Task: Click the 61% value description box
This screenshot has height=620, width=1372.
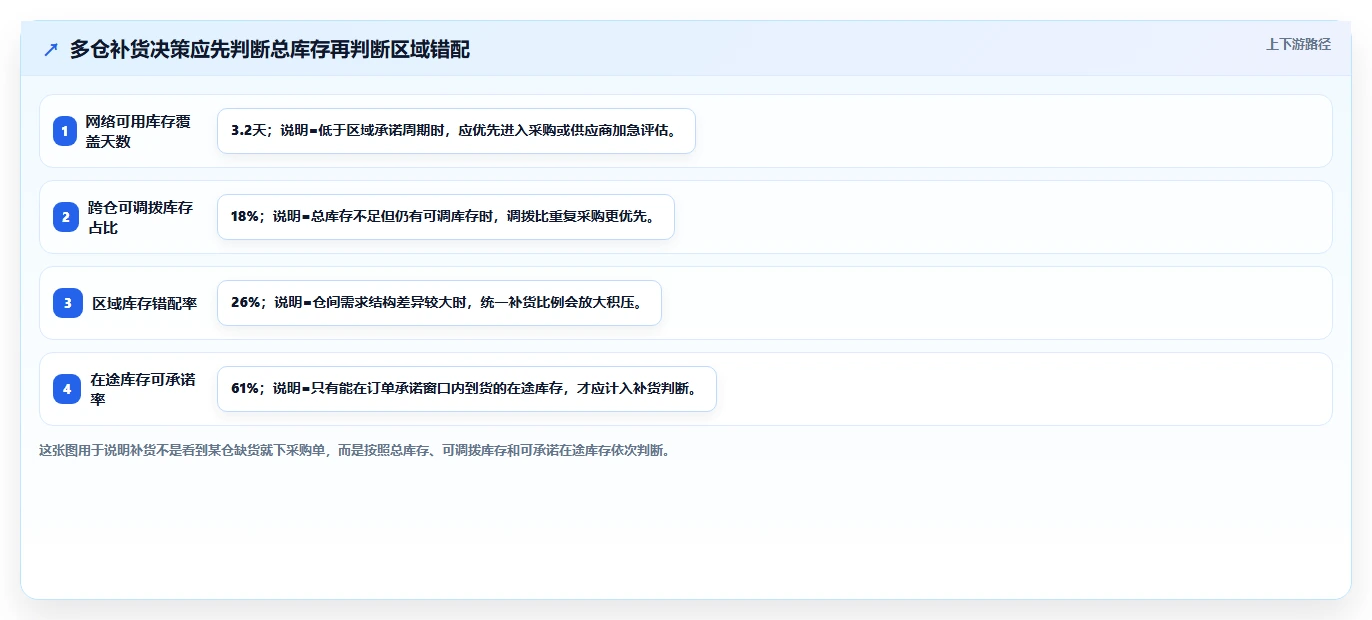Action: pos(467,389)
